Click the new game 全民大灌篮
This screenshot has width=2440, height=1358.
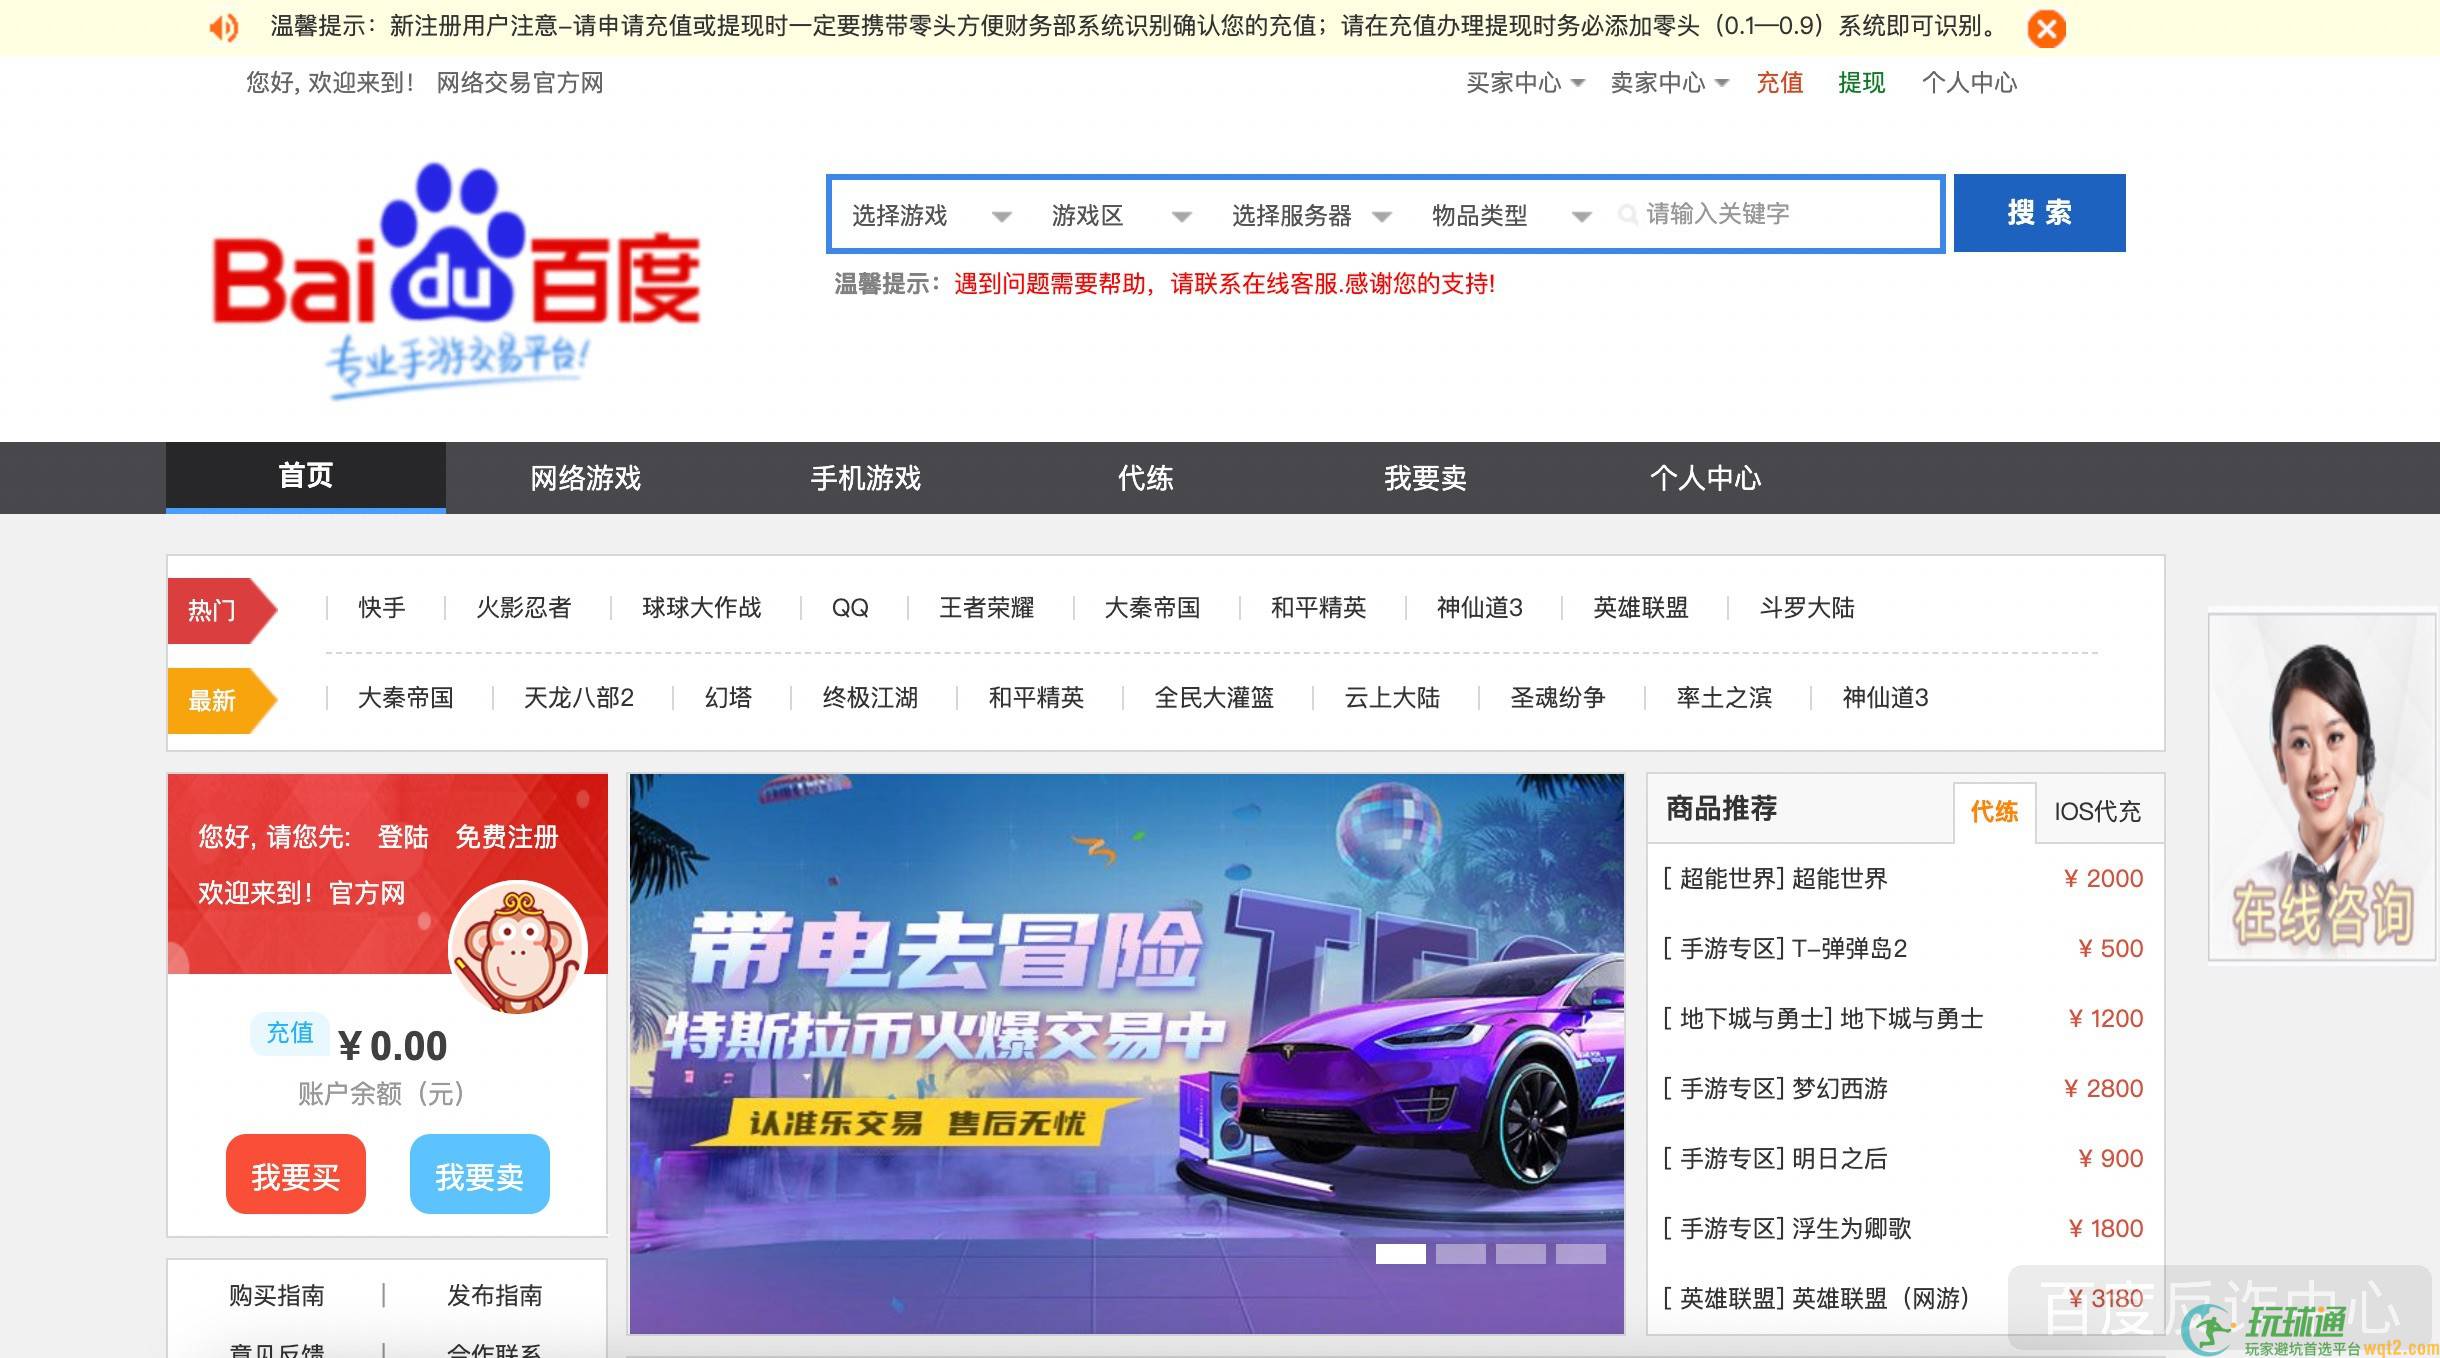click(x=1214, y=698)
